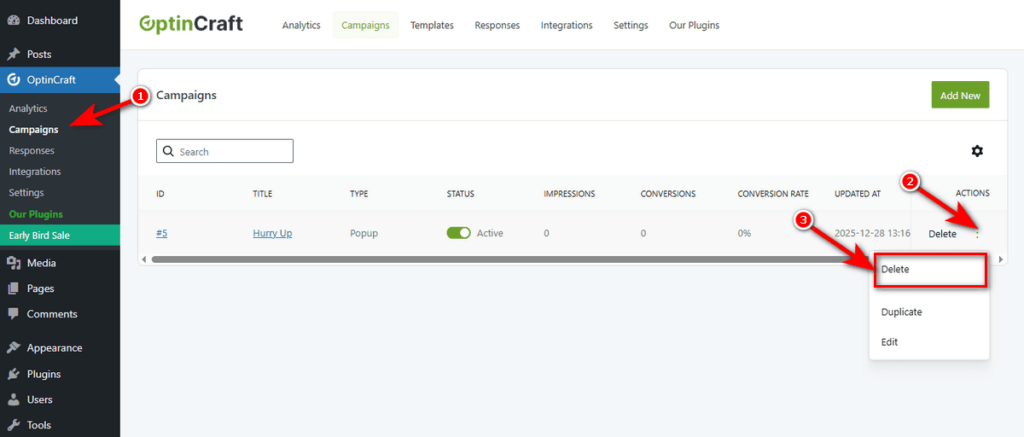1024x437 pixels.
Task: Open Comments via speech bubble icon
Action: pyautogui.click(x=13, y=314)
